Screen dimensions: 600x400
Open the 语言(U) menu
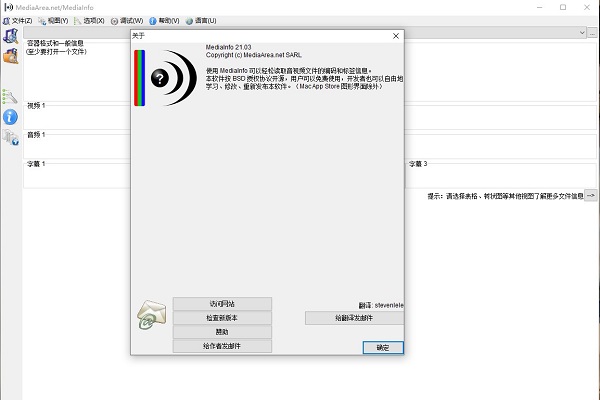pos(201,21)
